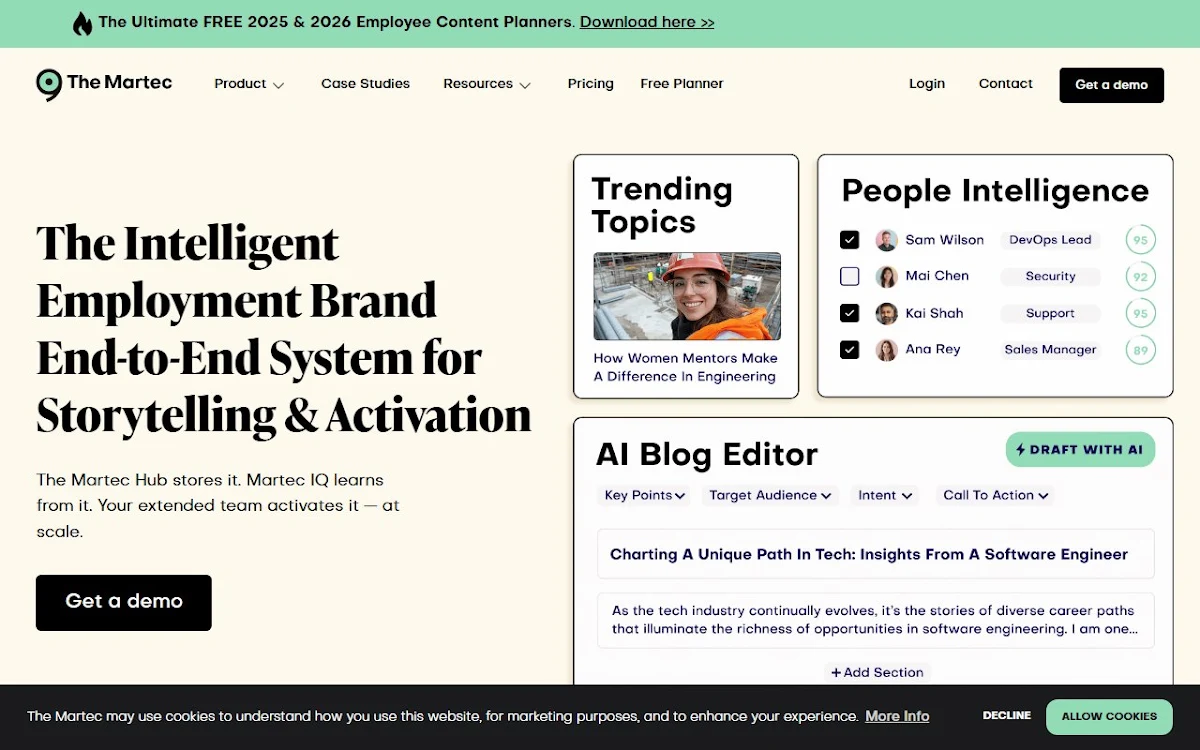Viewport: 1200px width, 750px height.
Task: Click Mai Chen's score circle 92
Action: coord(1139,277)
